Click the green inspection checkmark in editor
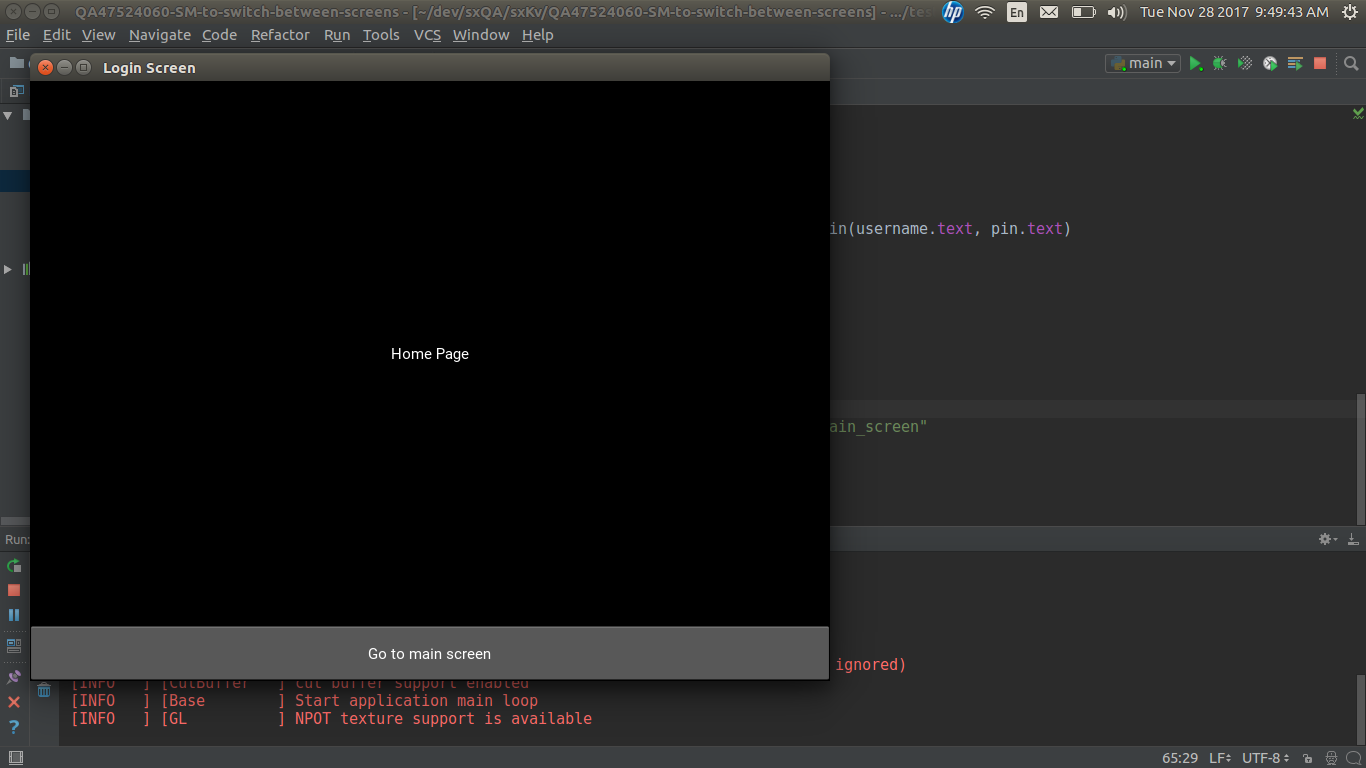Viewport: 1366px width, 768px height. (1358, 114)
